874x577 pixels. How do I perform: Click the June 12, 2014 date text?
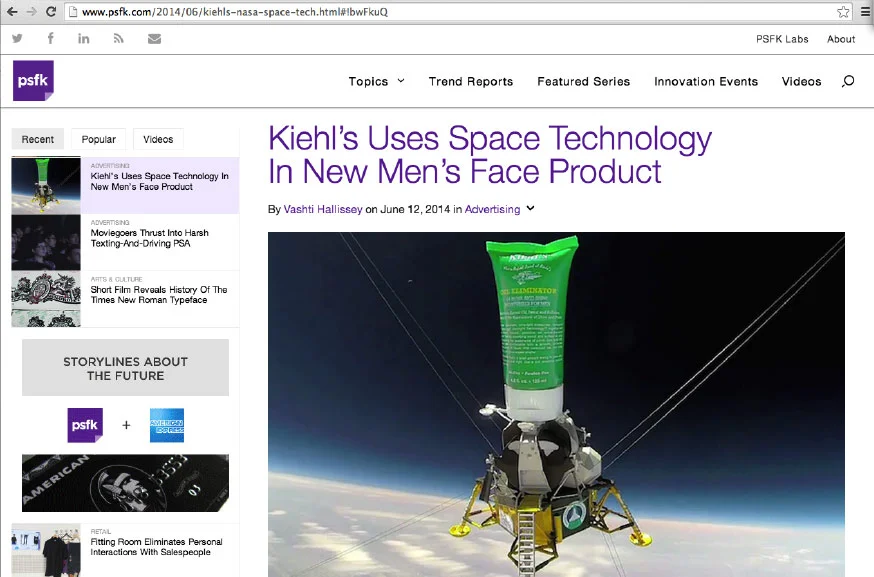[415, 209]
